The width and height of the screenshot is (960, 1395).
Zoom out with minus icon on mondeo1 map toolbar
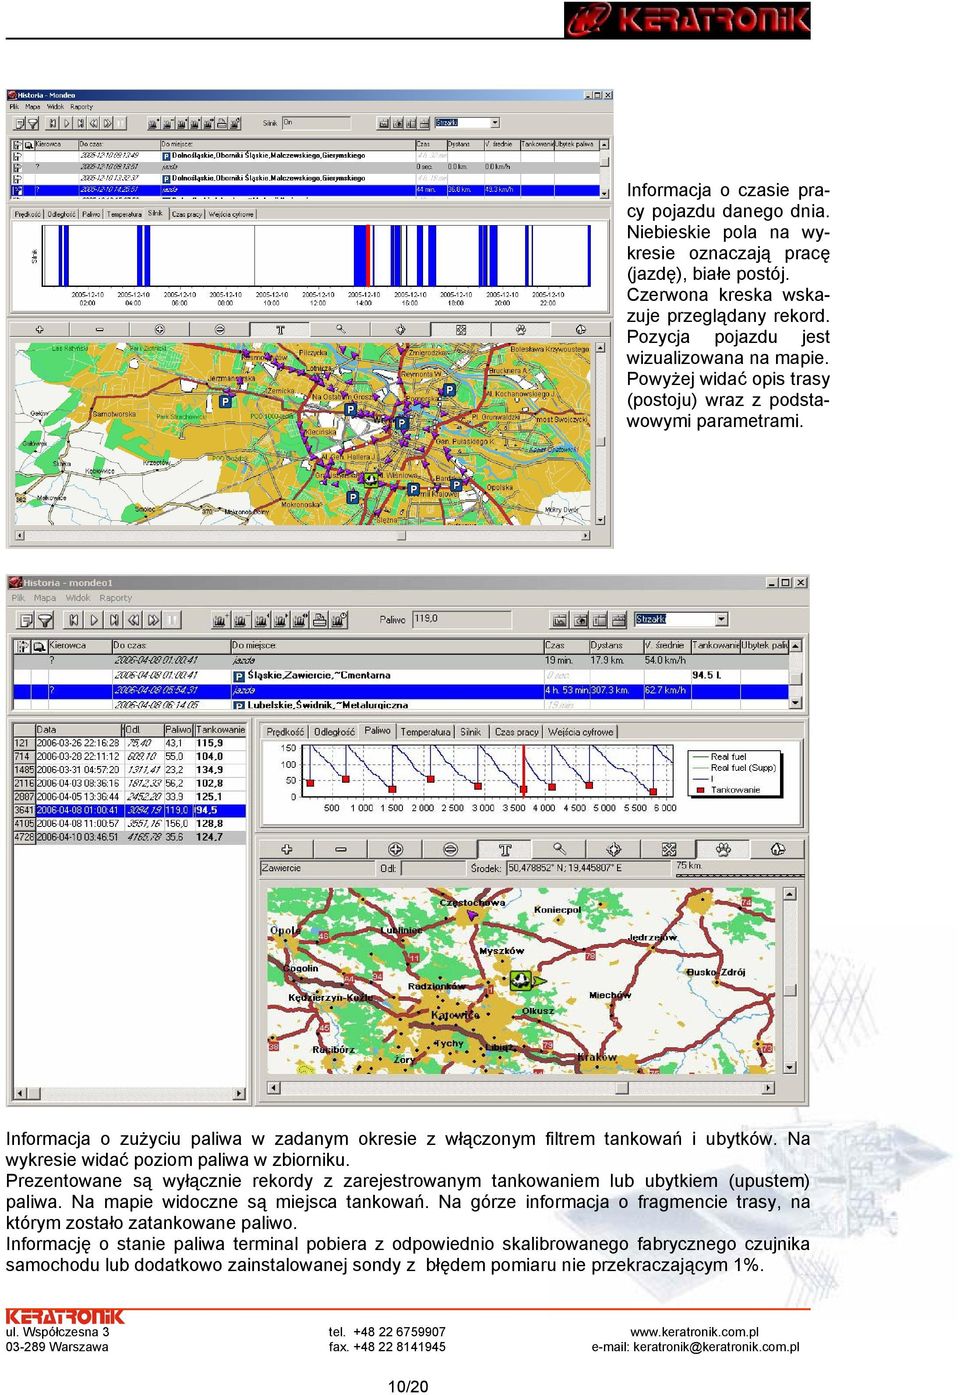coord(341,849)
